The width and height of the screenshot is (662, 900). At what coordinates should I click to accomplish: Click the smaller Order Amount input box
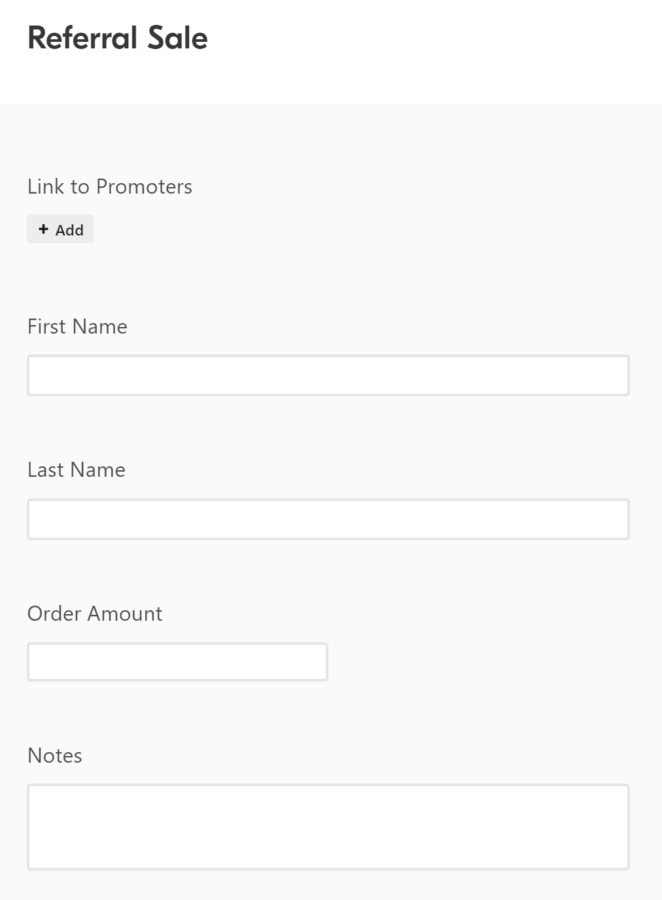(176, 661)
